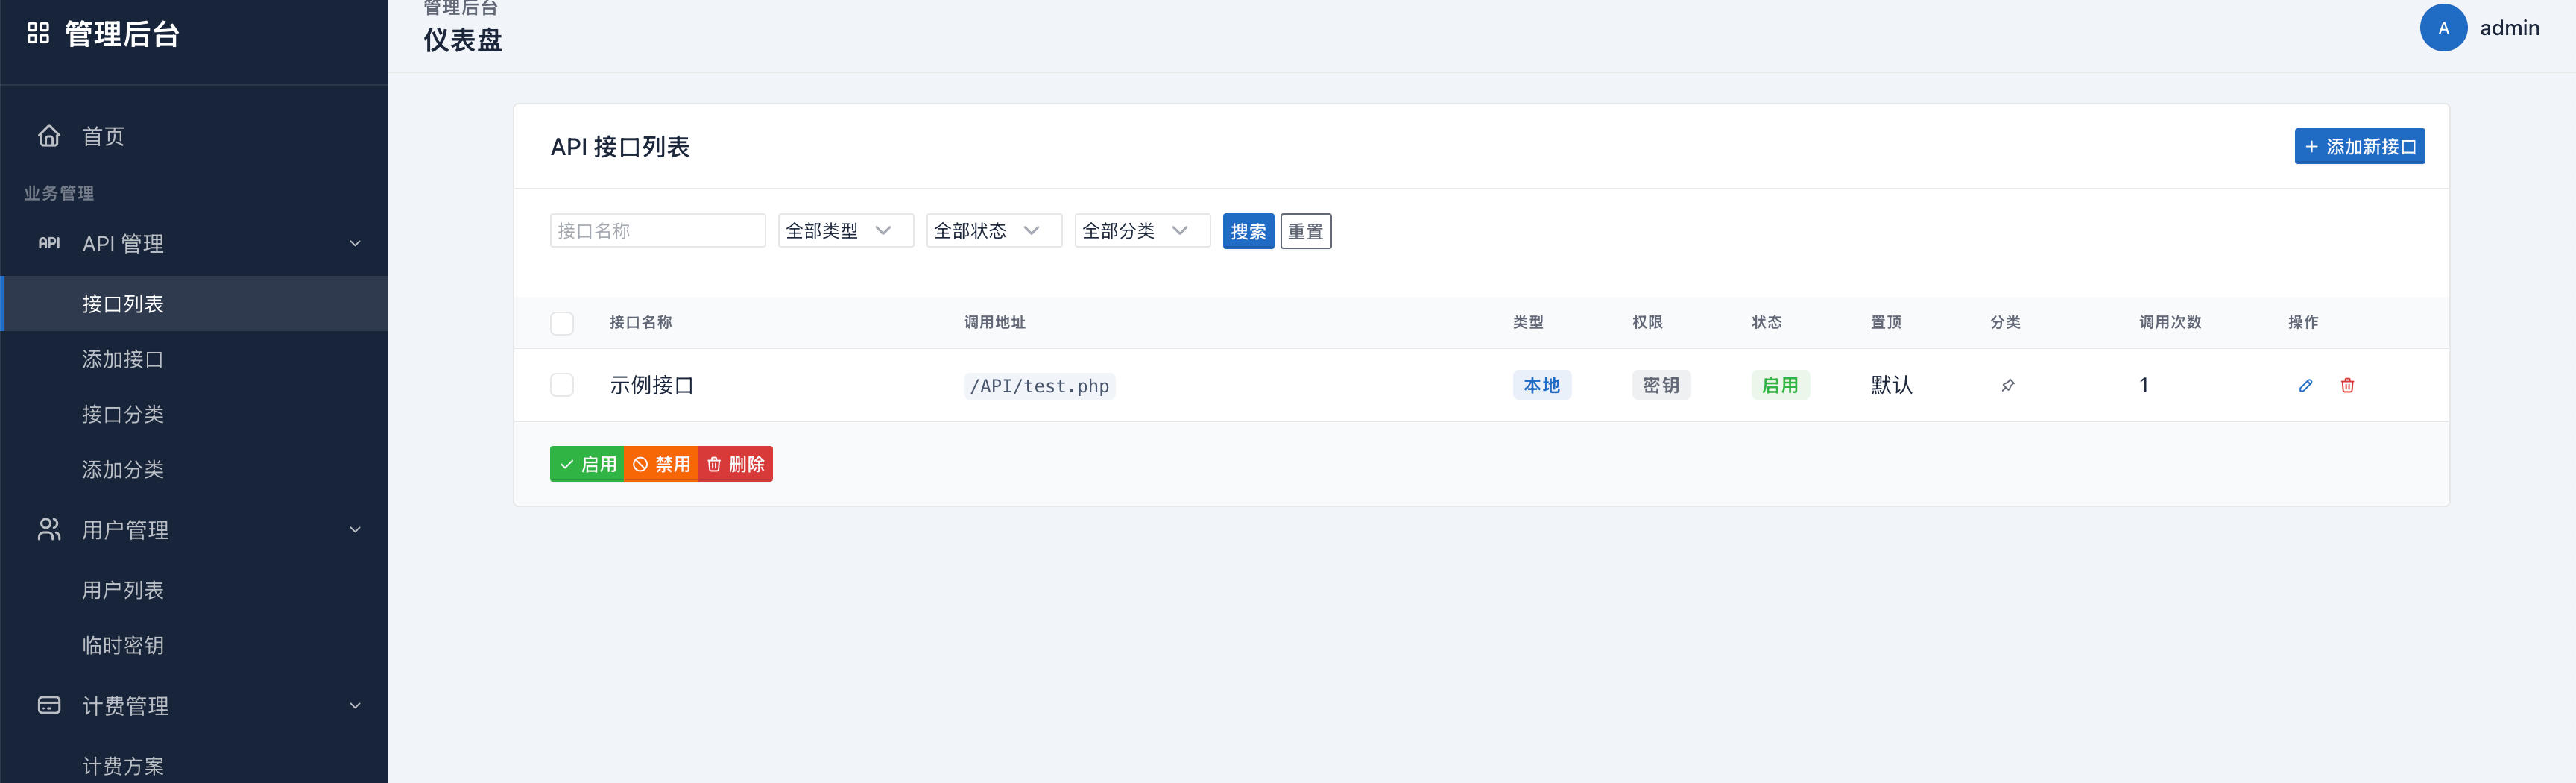Click the blue 搜索 button
The image size is (2576, 783).
pyautogui.click(x=1248, y=231)
